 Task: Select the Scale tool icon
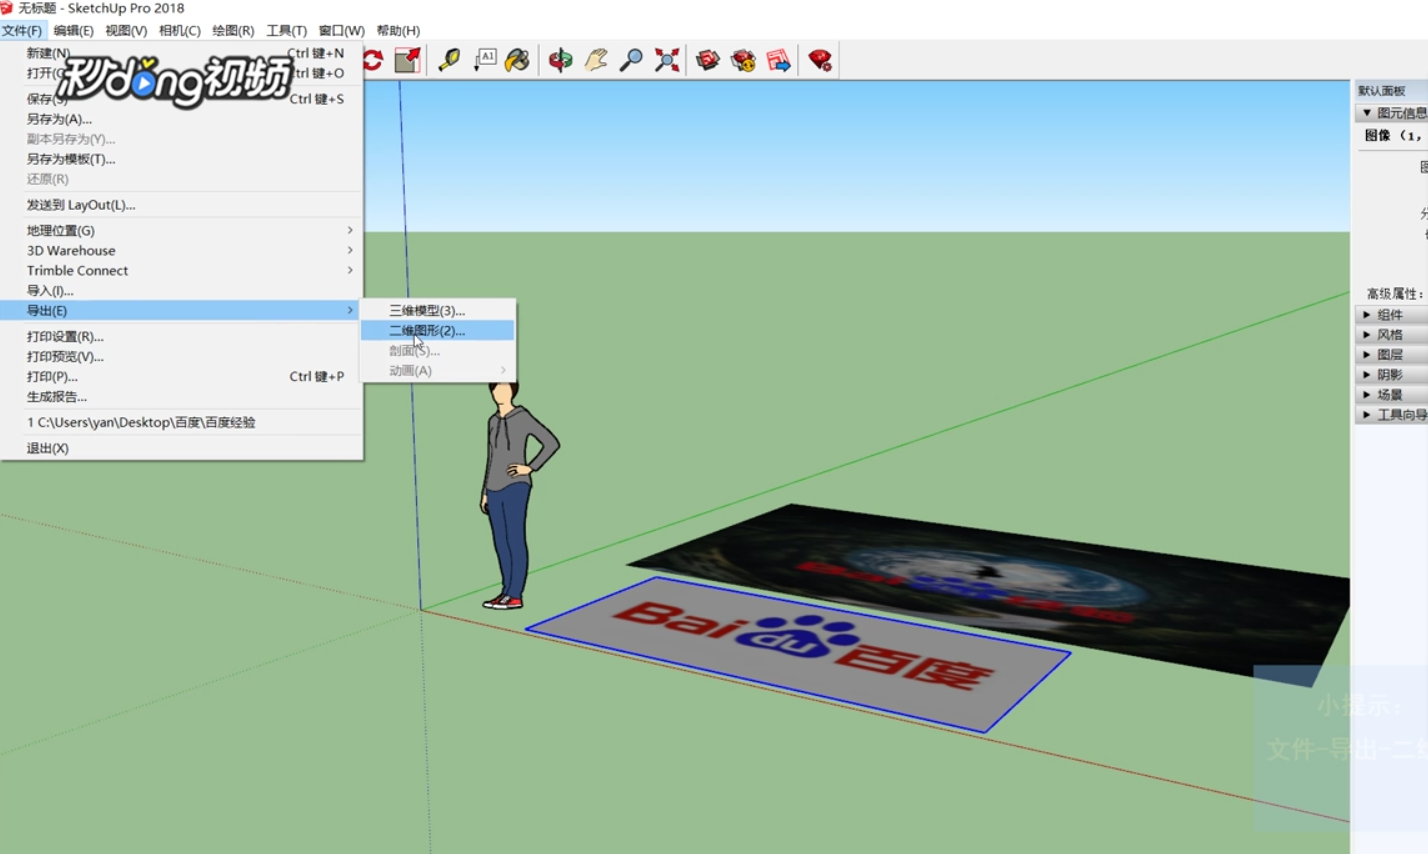pos(407,60)
